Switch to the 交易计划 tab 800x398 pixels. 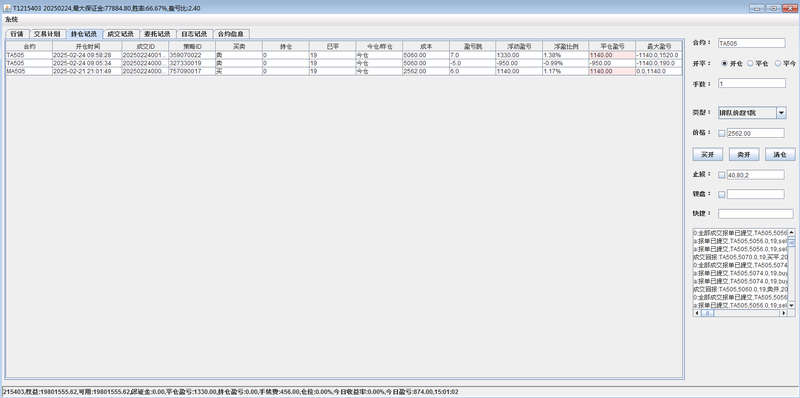(47, 34)
